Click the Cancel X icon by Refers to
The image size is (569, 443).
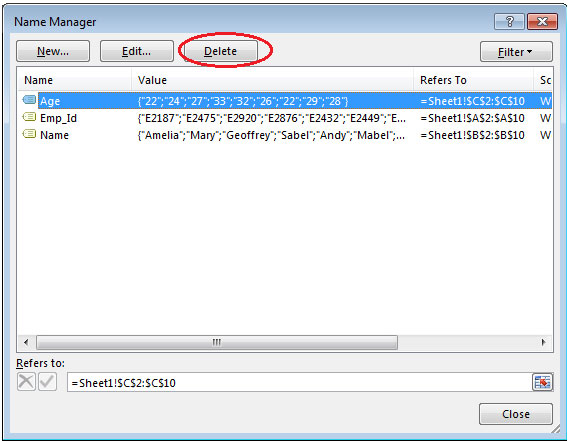point(26,382)
